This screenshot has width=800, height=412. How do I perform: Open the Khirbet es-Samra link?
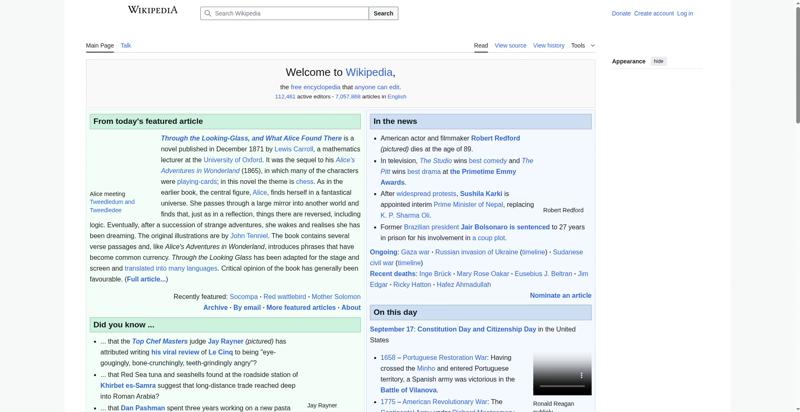[128, 385]
